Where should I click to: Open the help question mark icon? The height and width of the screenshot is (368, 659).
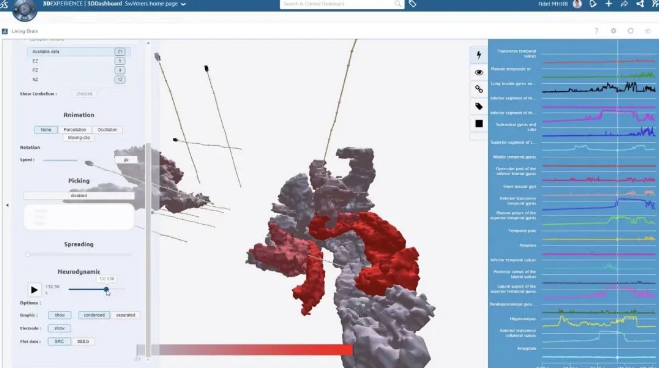[x=596, y=31]
